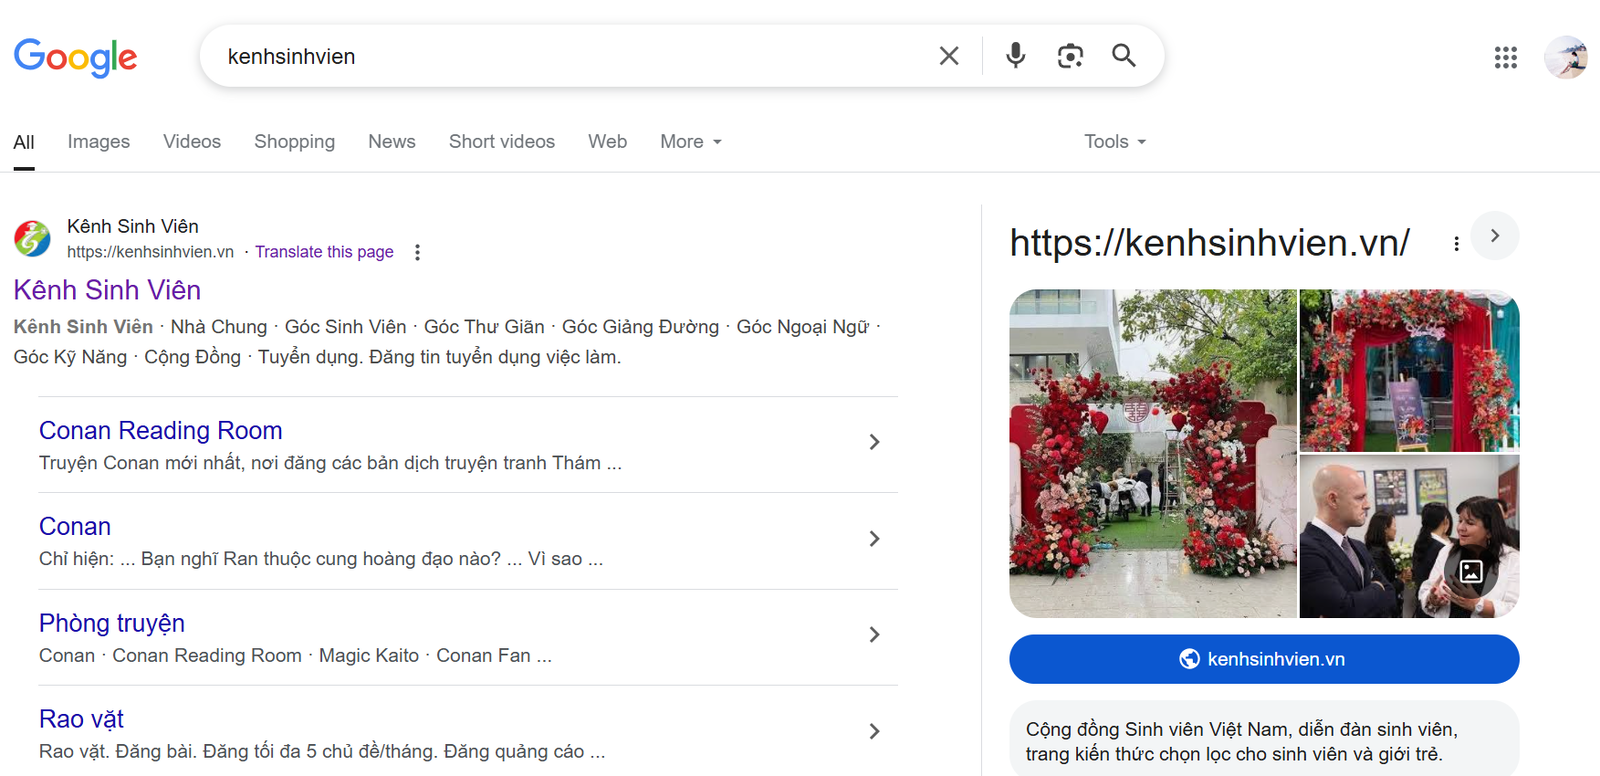Expand Phòng truyện sitelink chevron
Viewport: 1600px width, 776px height.
874,635
